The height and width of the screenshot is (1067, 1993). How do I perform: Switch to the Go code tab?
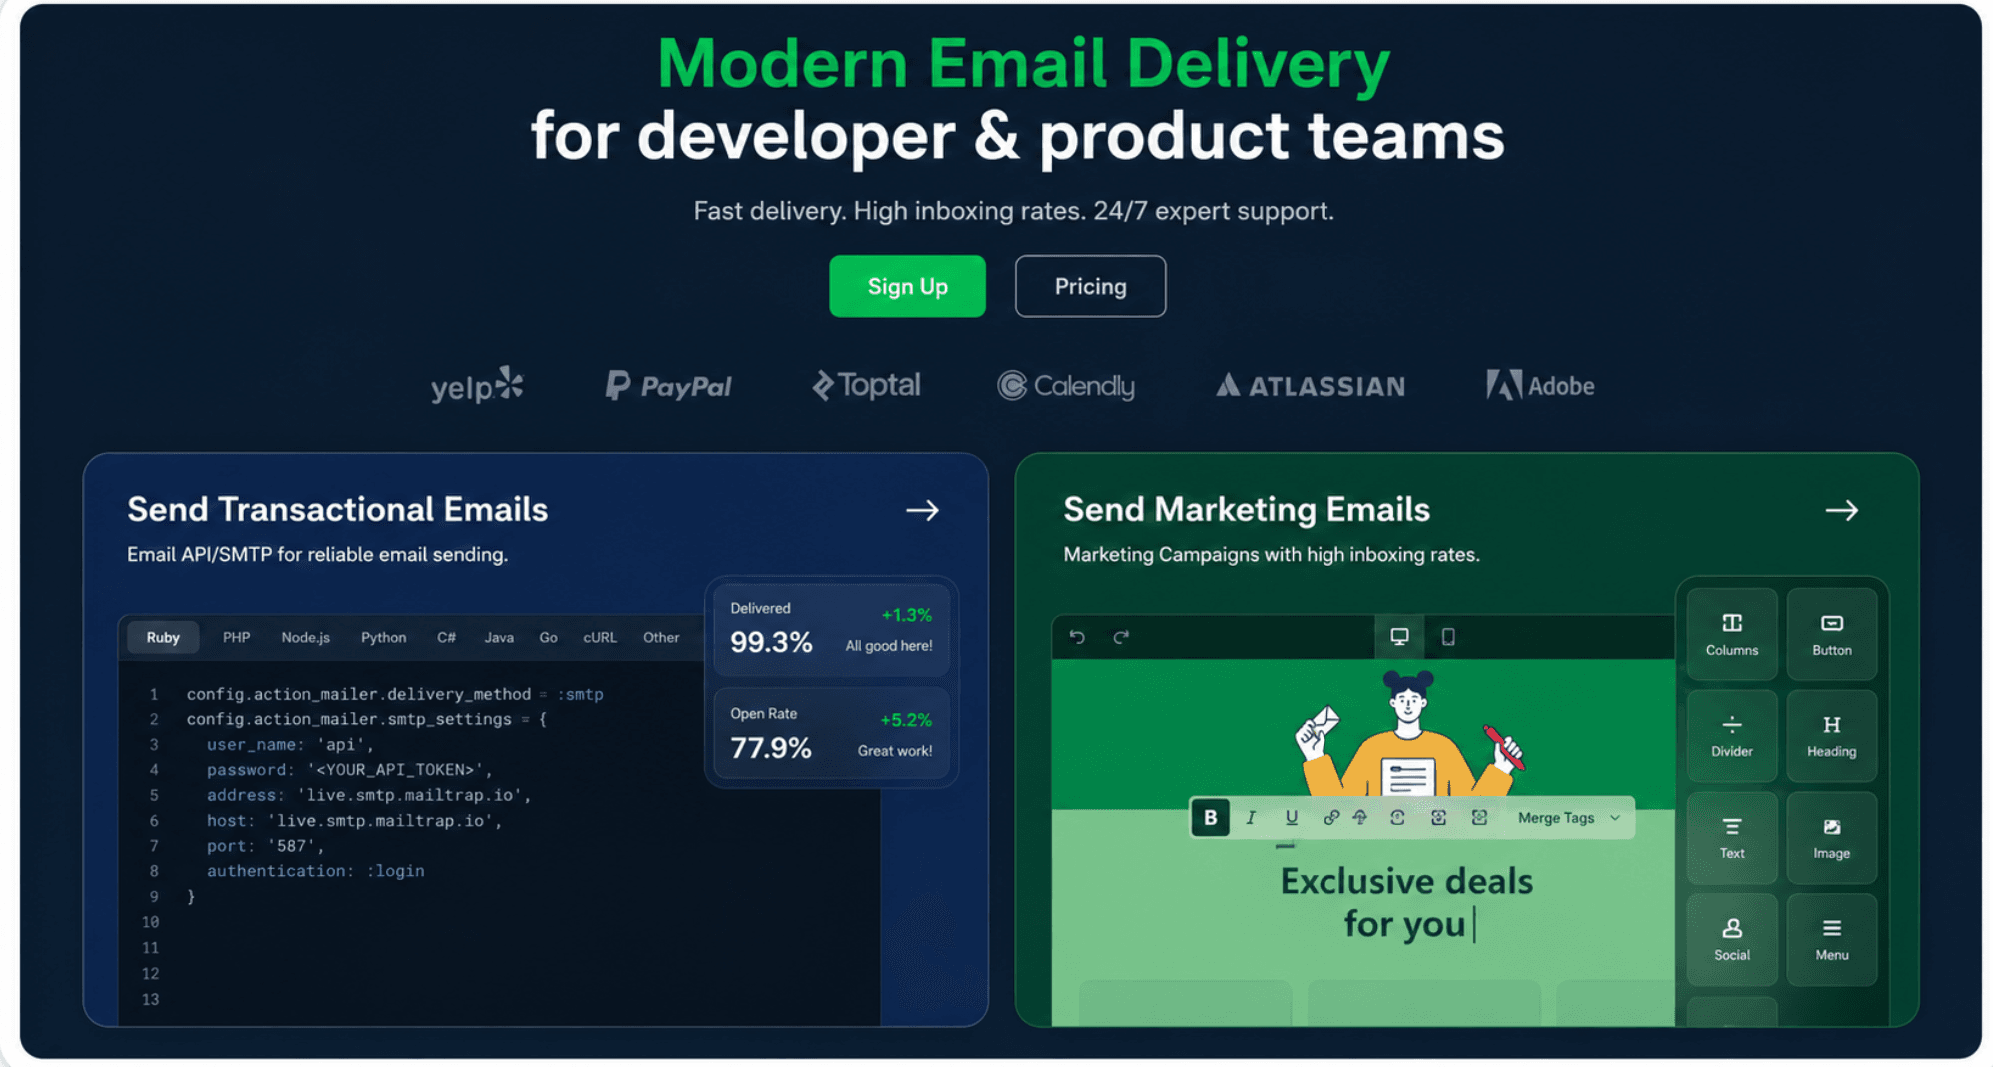548,637
